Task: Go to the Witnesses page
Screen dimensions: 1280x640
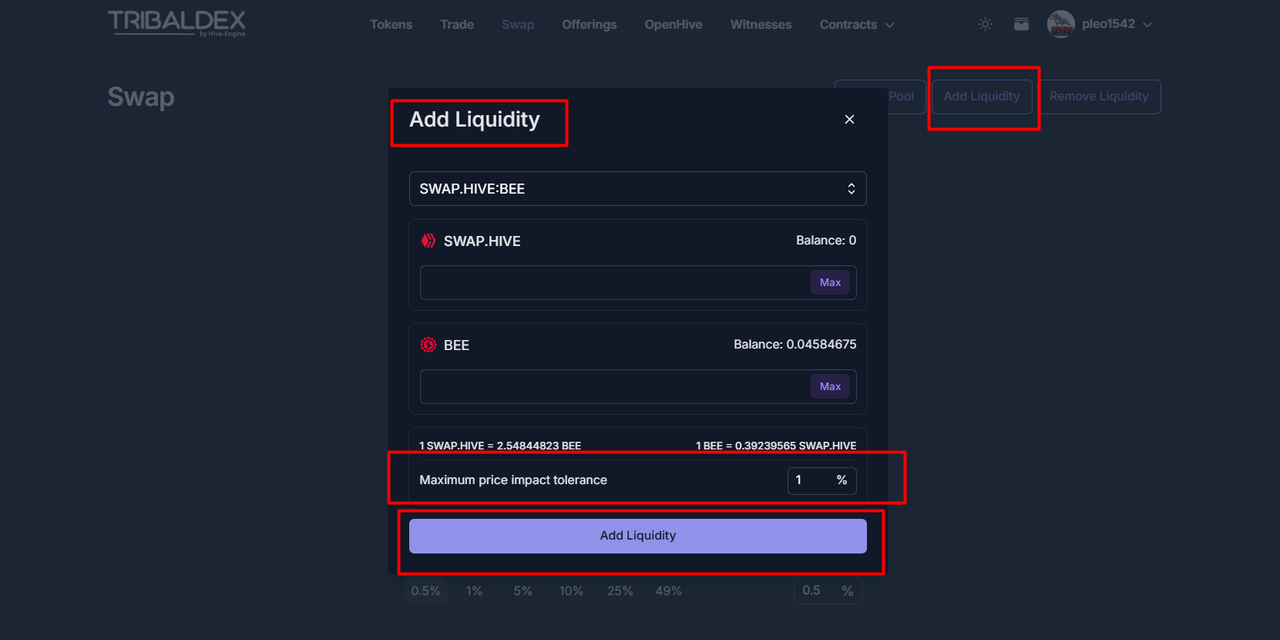Action: (x=761, y=24)
